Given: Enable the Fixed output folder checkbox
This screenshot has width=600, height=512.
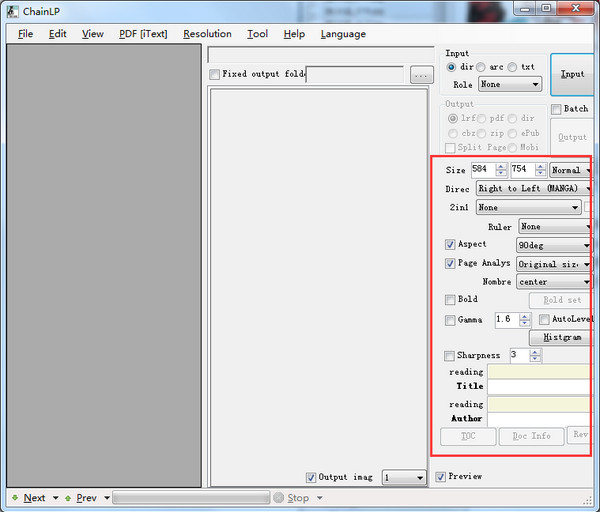Looking at the screenshot, I should [x=214, y=74].
